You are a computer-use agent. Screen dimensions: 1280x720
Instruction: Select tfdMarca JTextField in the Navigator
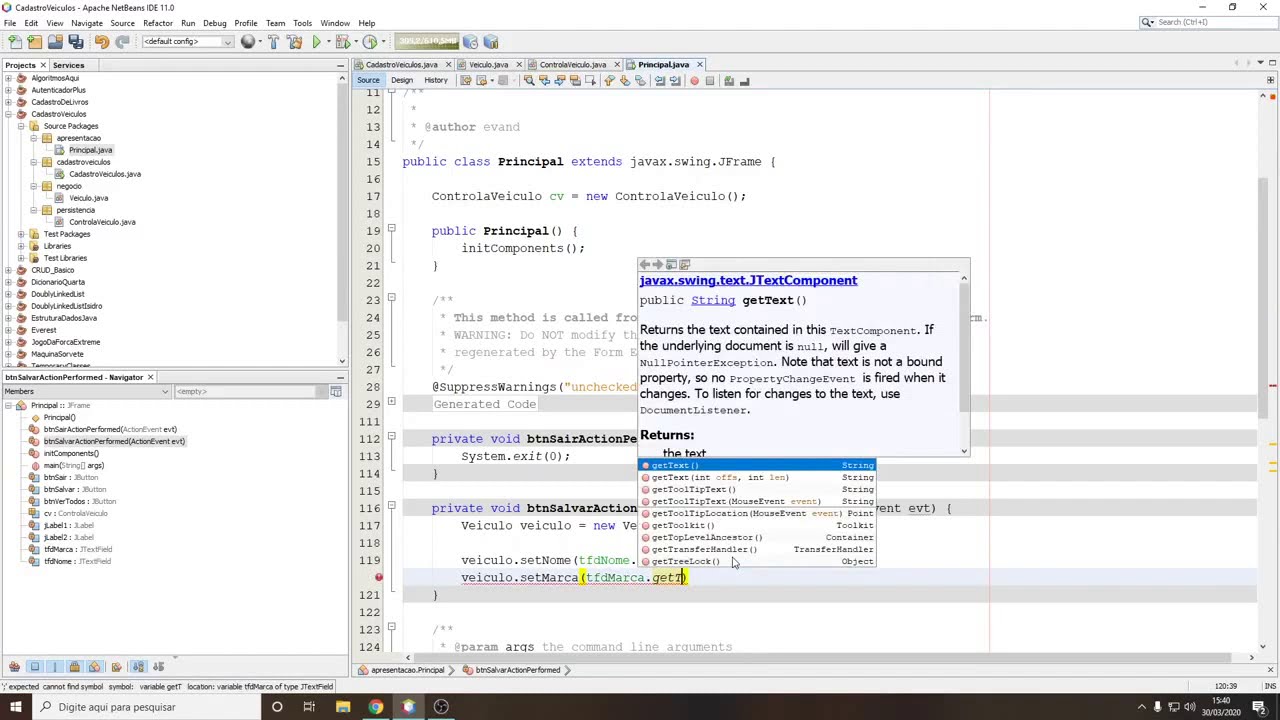click(78, 549)
